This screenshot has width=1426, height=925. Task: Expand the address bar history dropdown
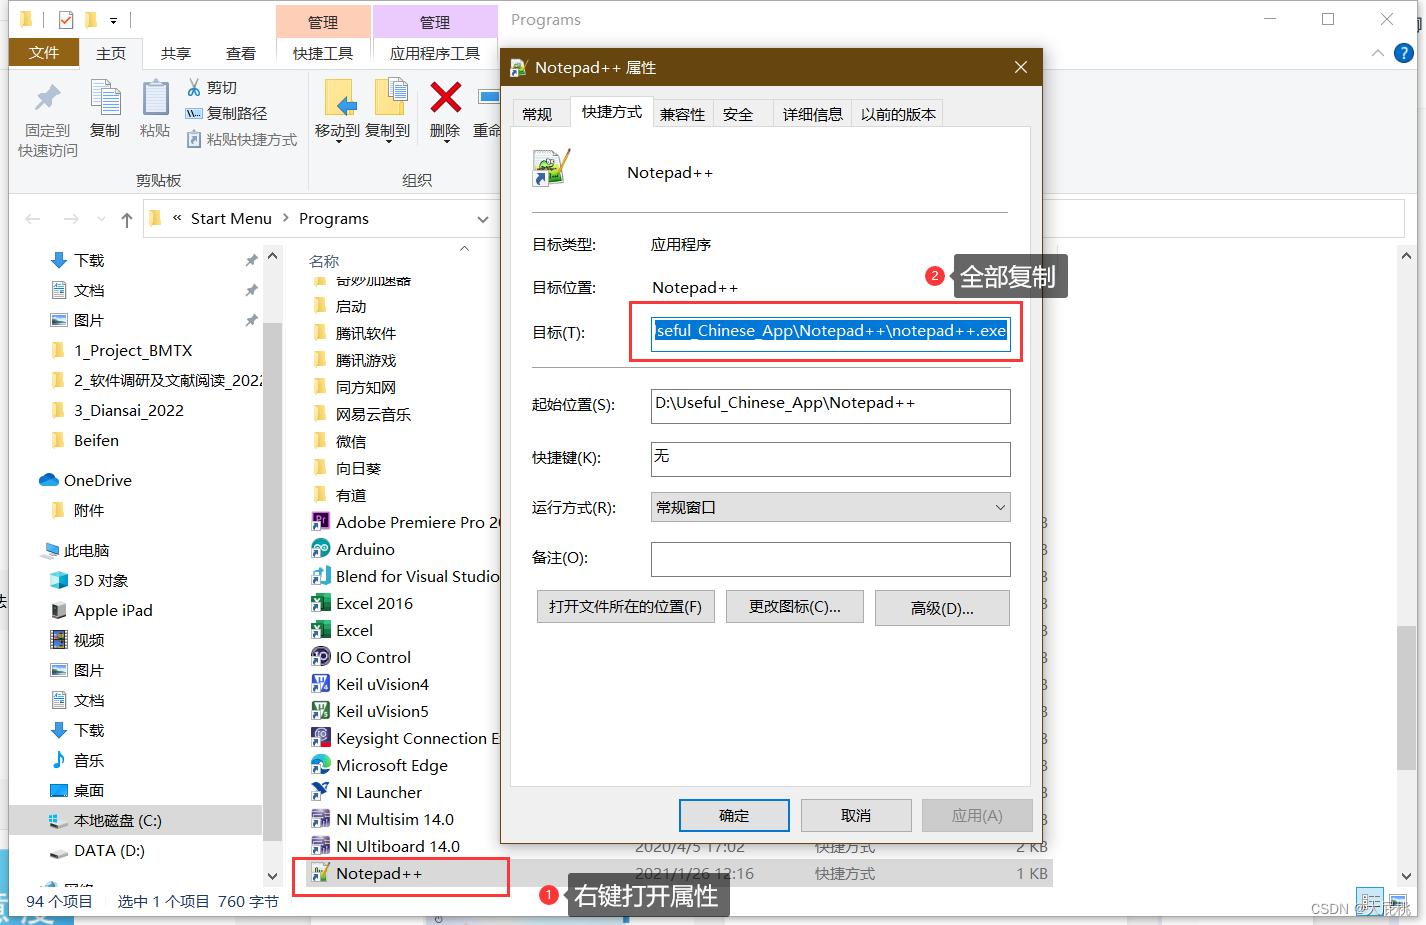point(483,219)
